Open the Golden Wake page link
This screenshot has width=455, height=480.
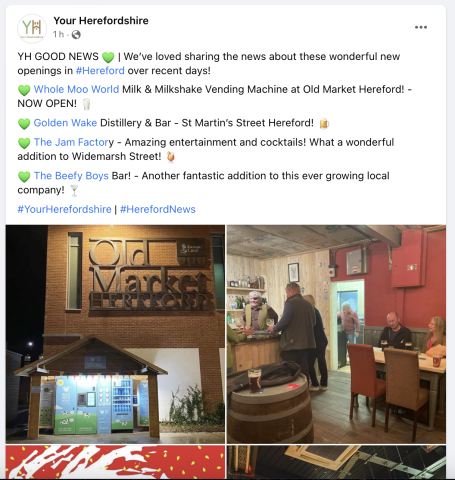pos(65,123)
